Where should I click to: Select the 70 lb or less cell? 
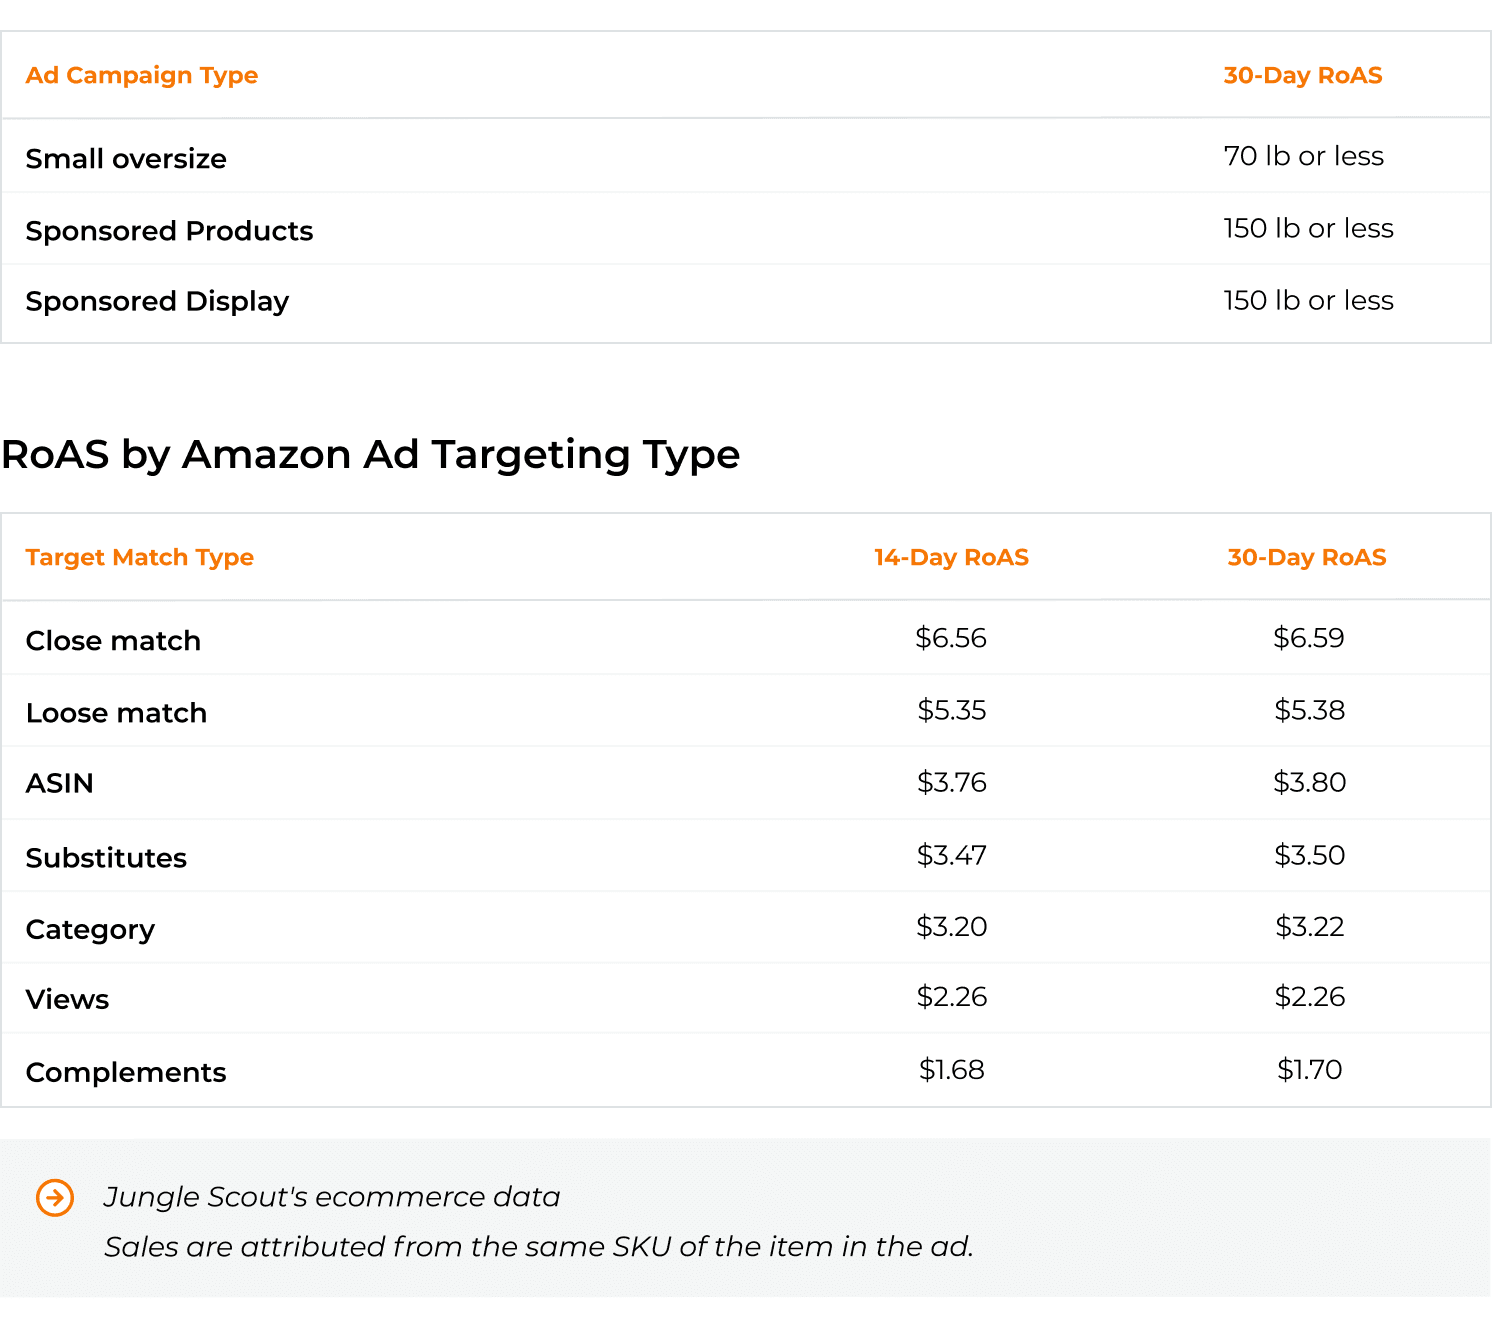pyautogui.click(x=1304, y=157)
